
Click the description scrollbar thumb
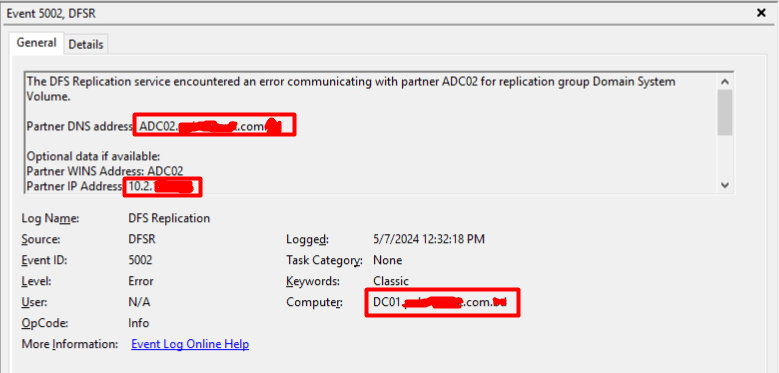pos(725,112)
